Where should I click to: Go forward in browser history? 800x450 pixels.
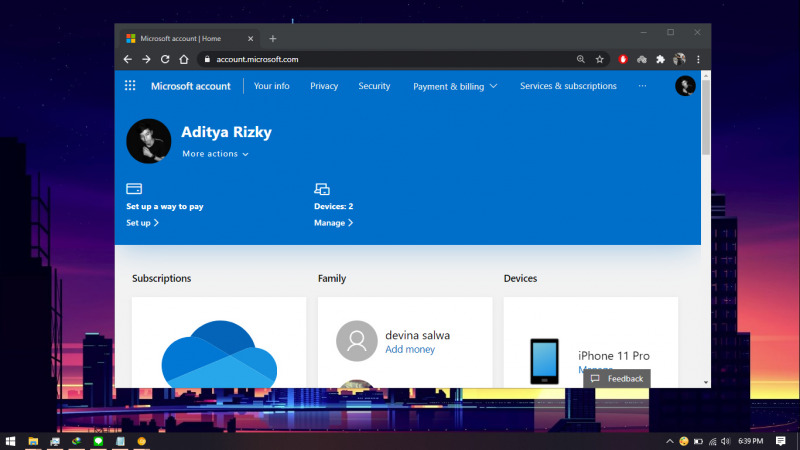[x=146, y=59]
